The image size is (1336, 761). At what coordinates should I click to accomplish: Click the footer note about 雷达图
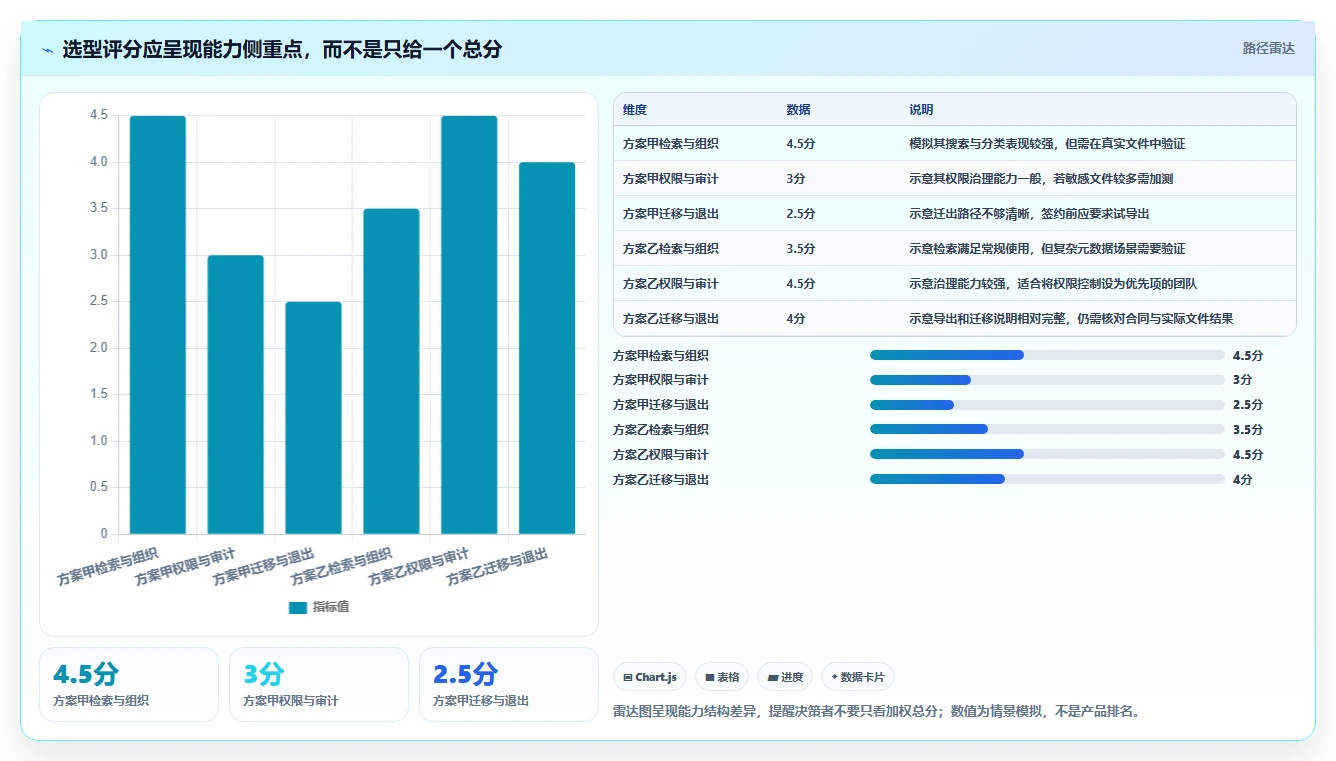click(x=876, y=712)
